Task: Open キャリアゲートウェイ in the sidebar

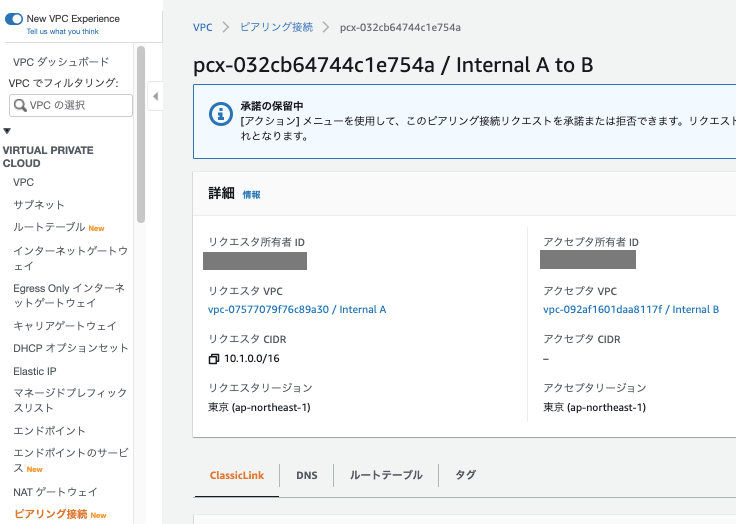Action: point(65,325)
